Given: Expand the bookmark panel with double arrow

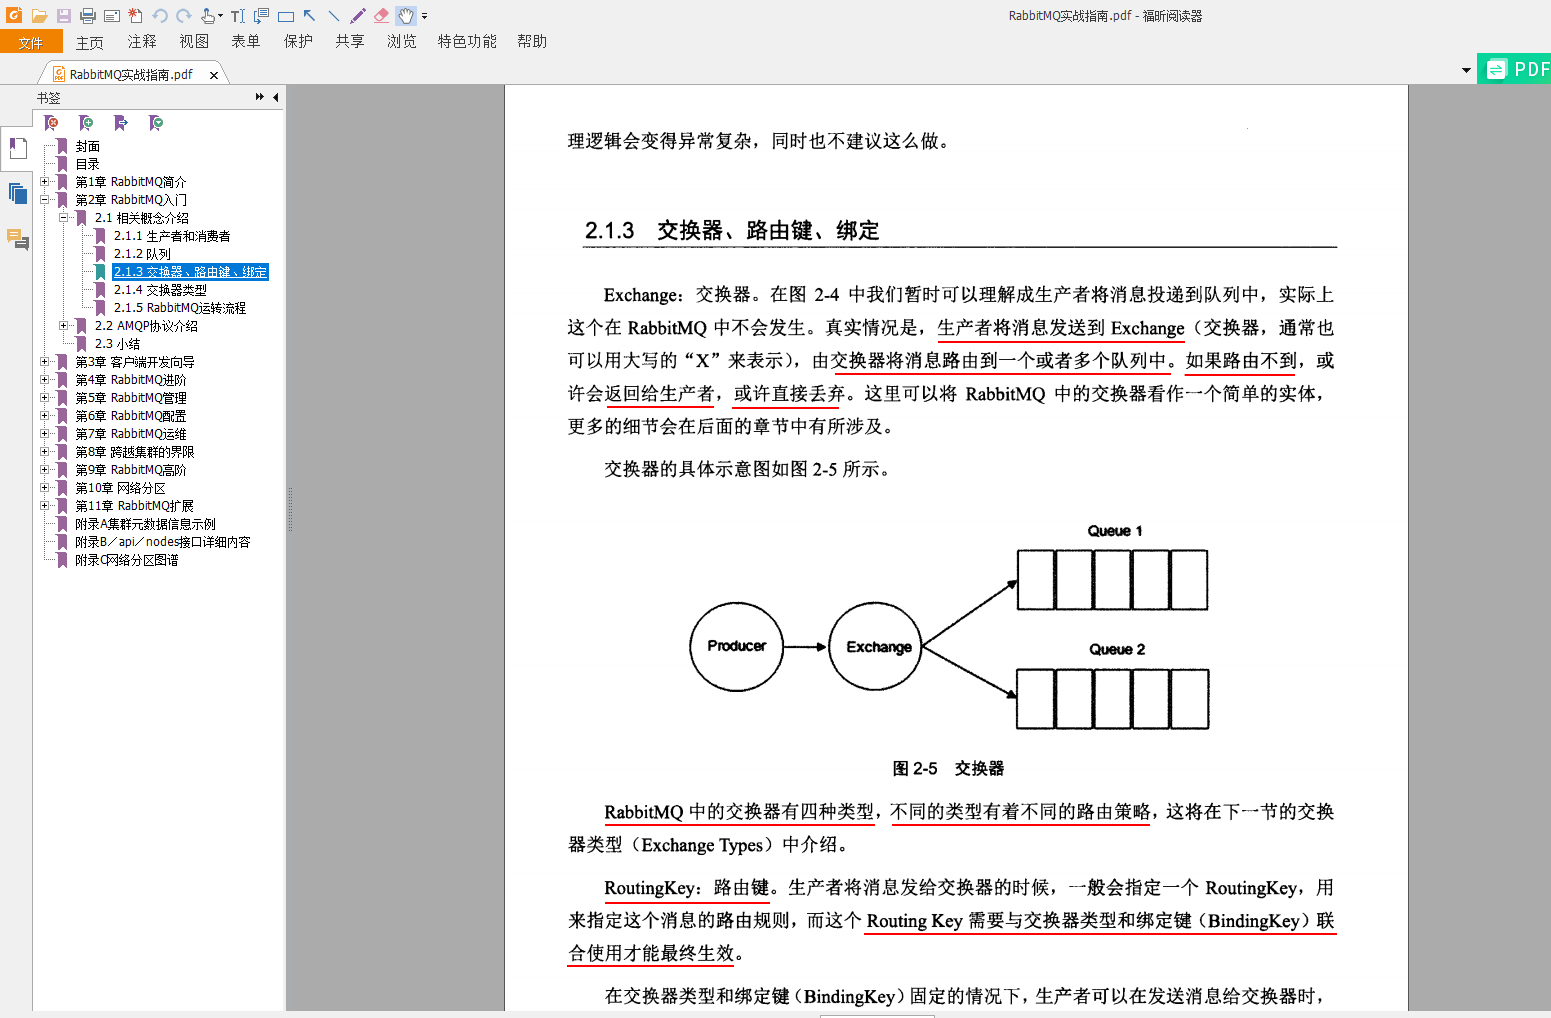Looking at the screenshot, I should point(260,97).
